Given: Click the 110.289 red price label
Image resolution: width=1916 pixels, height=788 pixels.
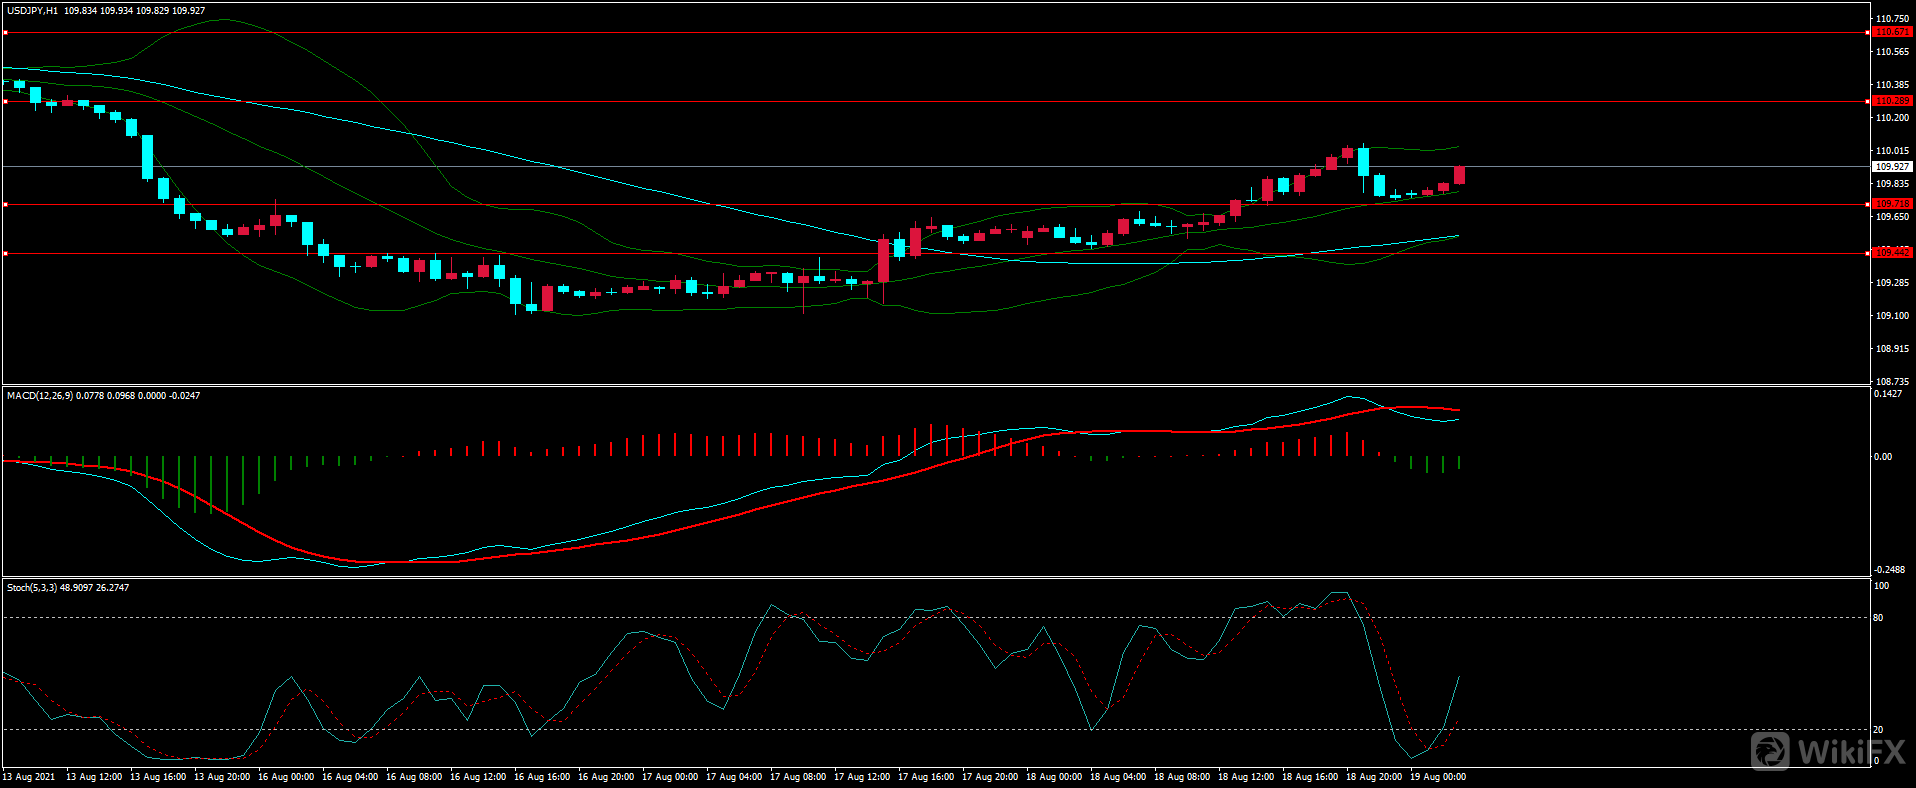Looking at the screenshot, I should tap(1891, 101).
